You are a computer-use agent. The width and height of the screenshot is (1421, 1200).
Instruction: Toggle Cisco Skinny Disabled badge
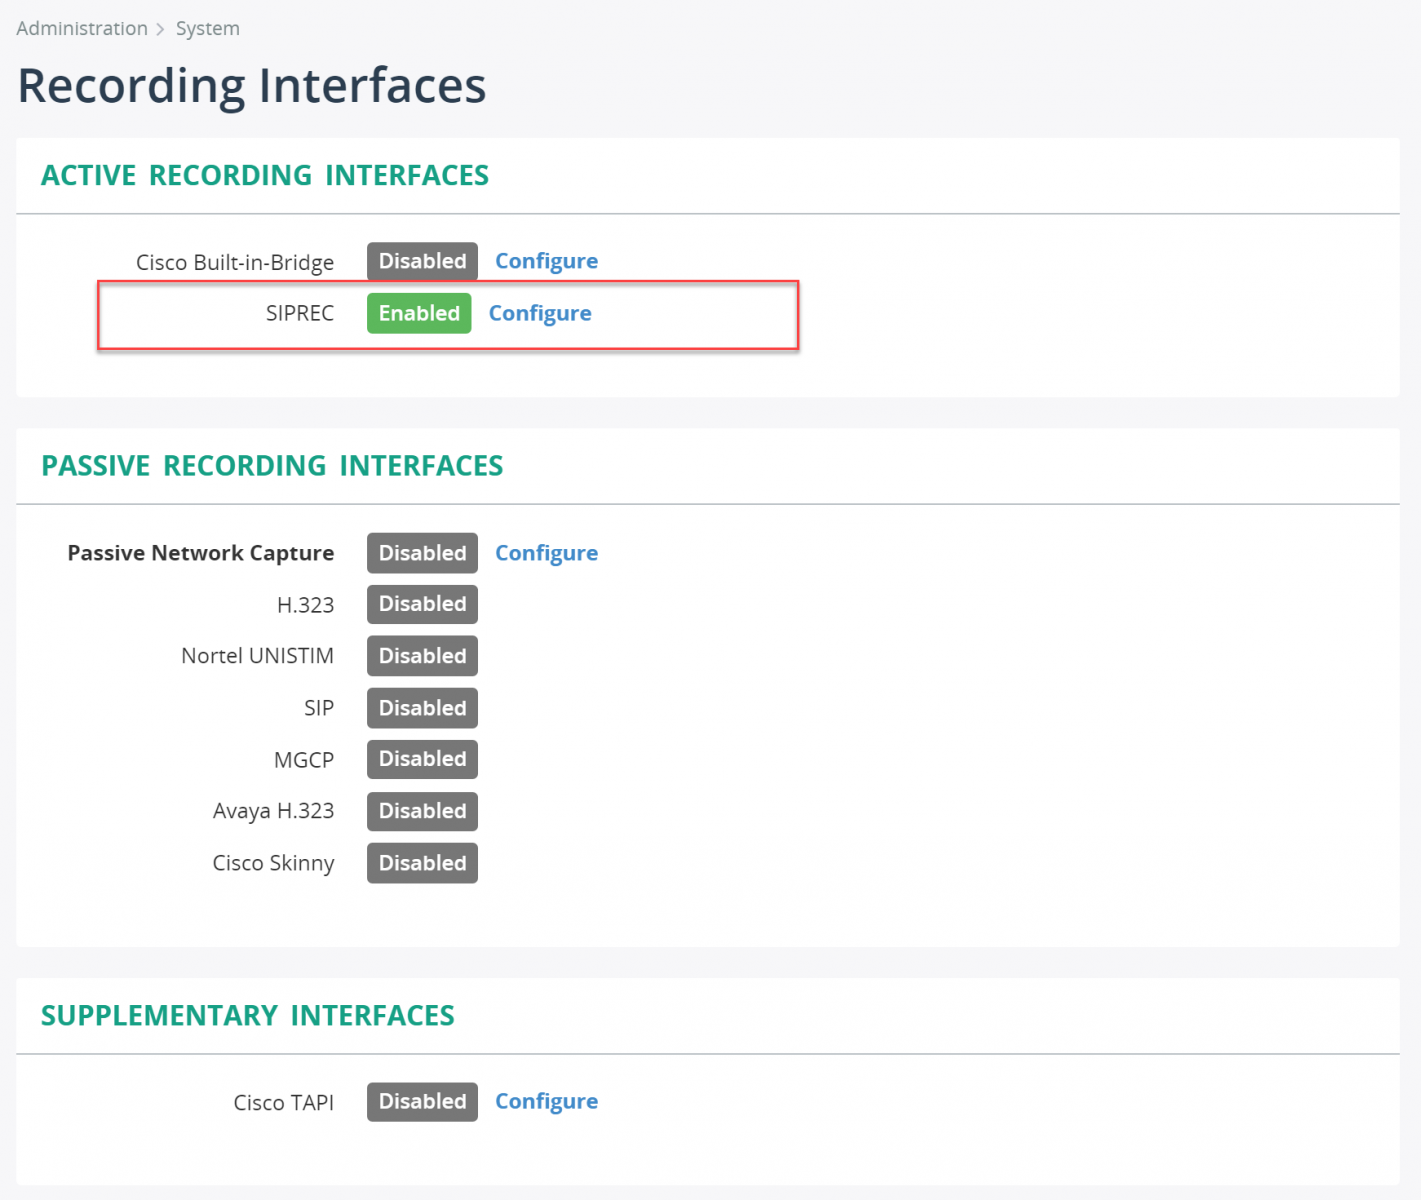422,863
